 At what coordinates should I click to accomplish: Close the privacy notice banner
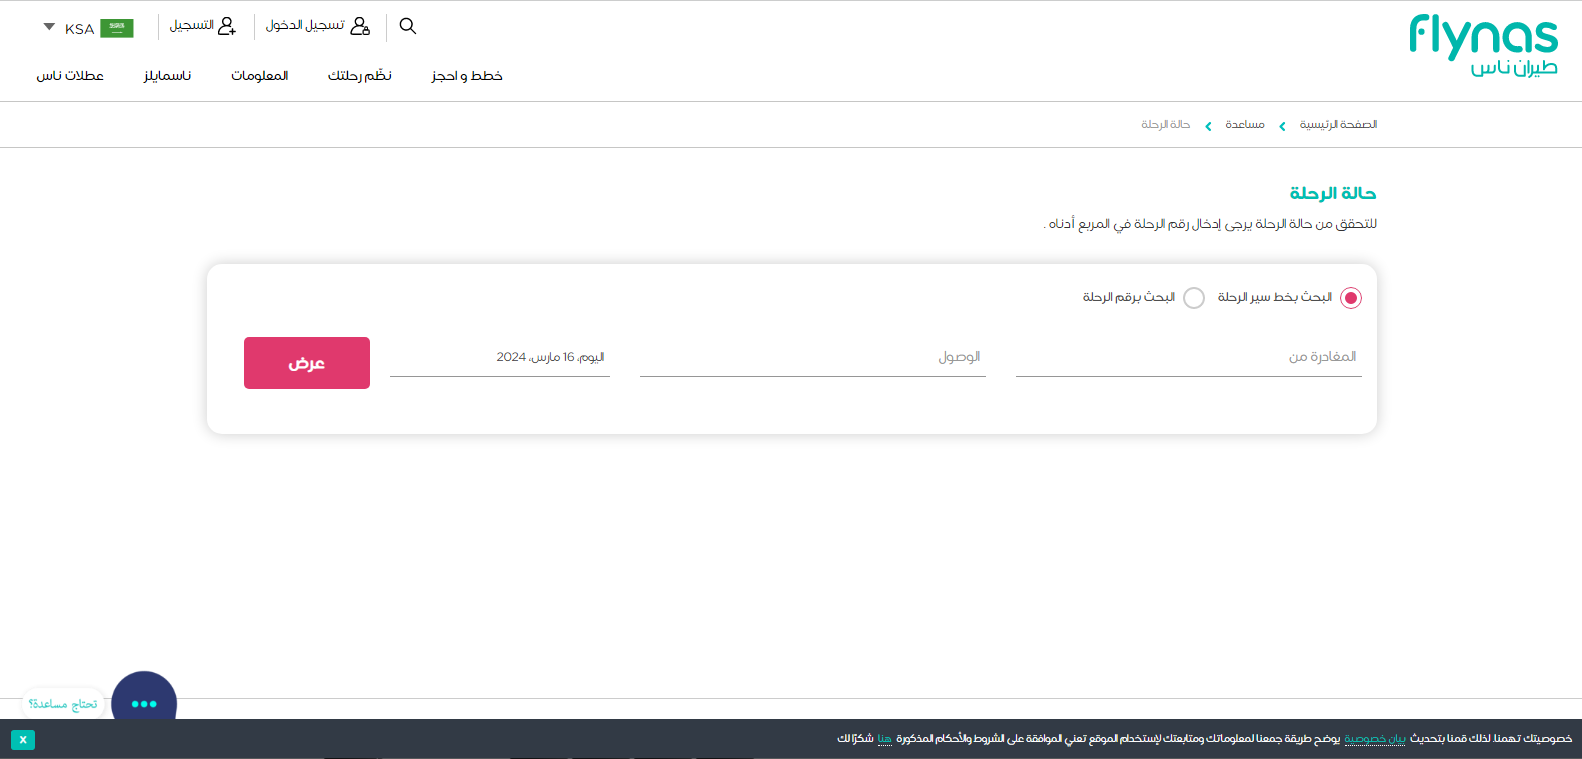coord(23,740)
